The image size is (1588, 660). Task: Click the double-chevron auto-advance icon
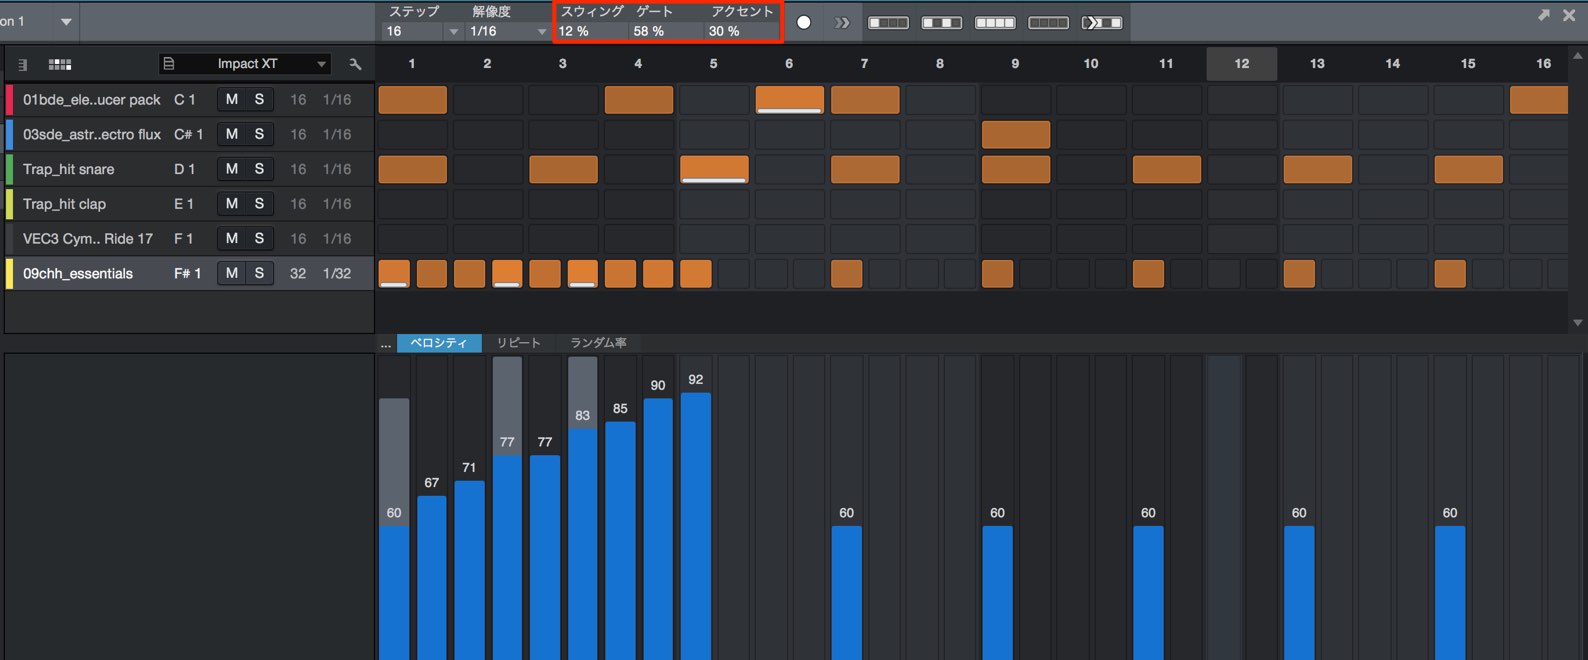click(842, 22)
